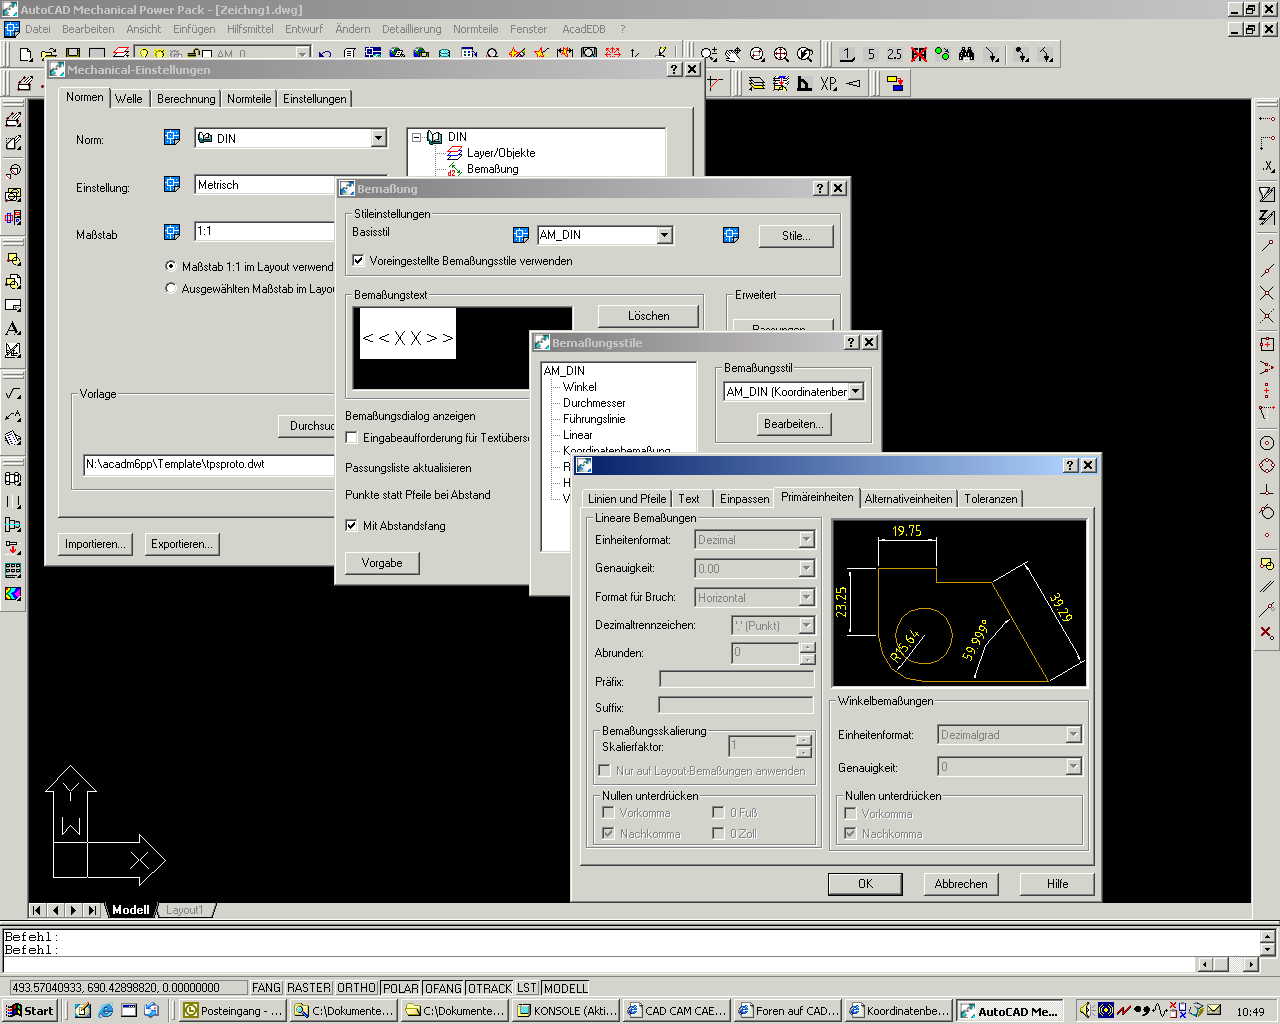Open Bemaßungsstil AM_DIN Koordinatenbemaßung dropdown

(x=856, y=392)
